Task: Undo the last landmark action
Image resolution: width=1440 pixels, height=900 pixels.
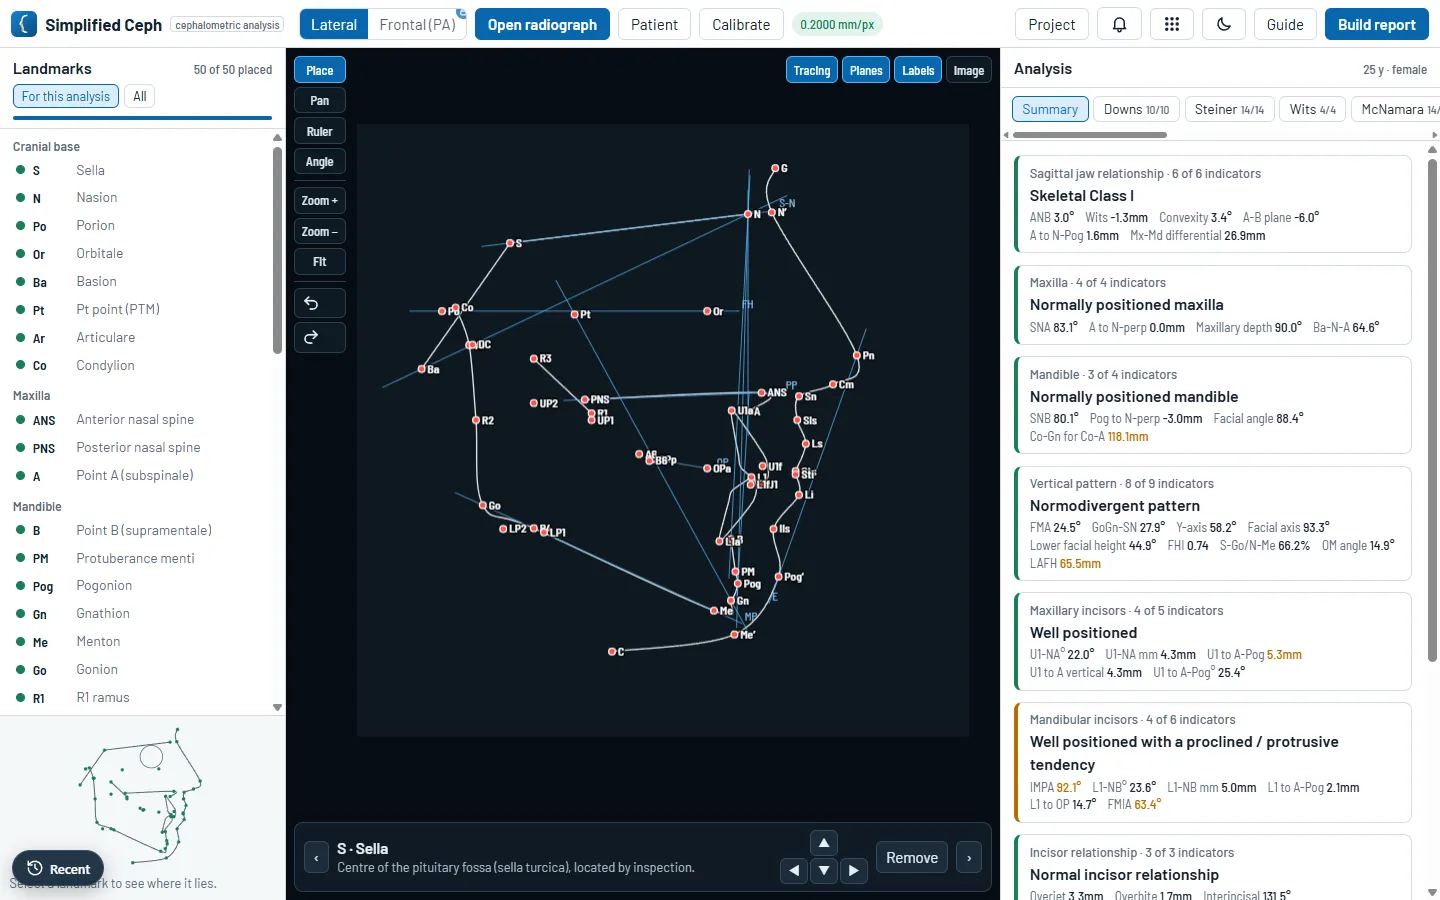Action: click(320, 303)
